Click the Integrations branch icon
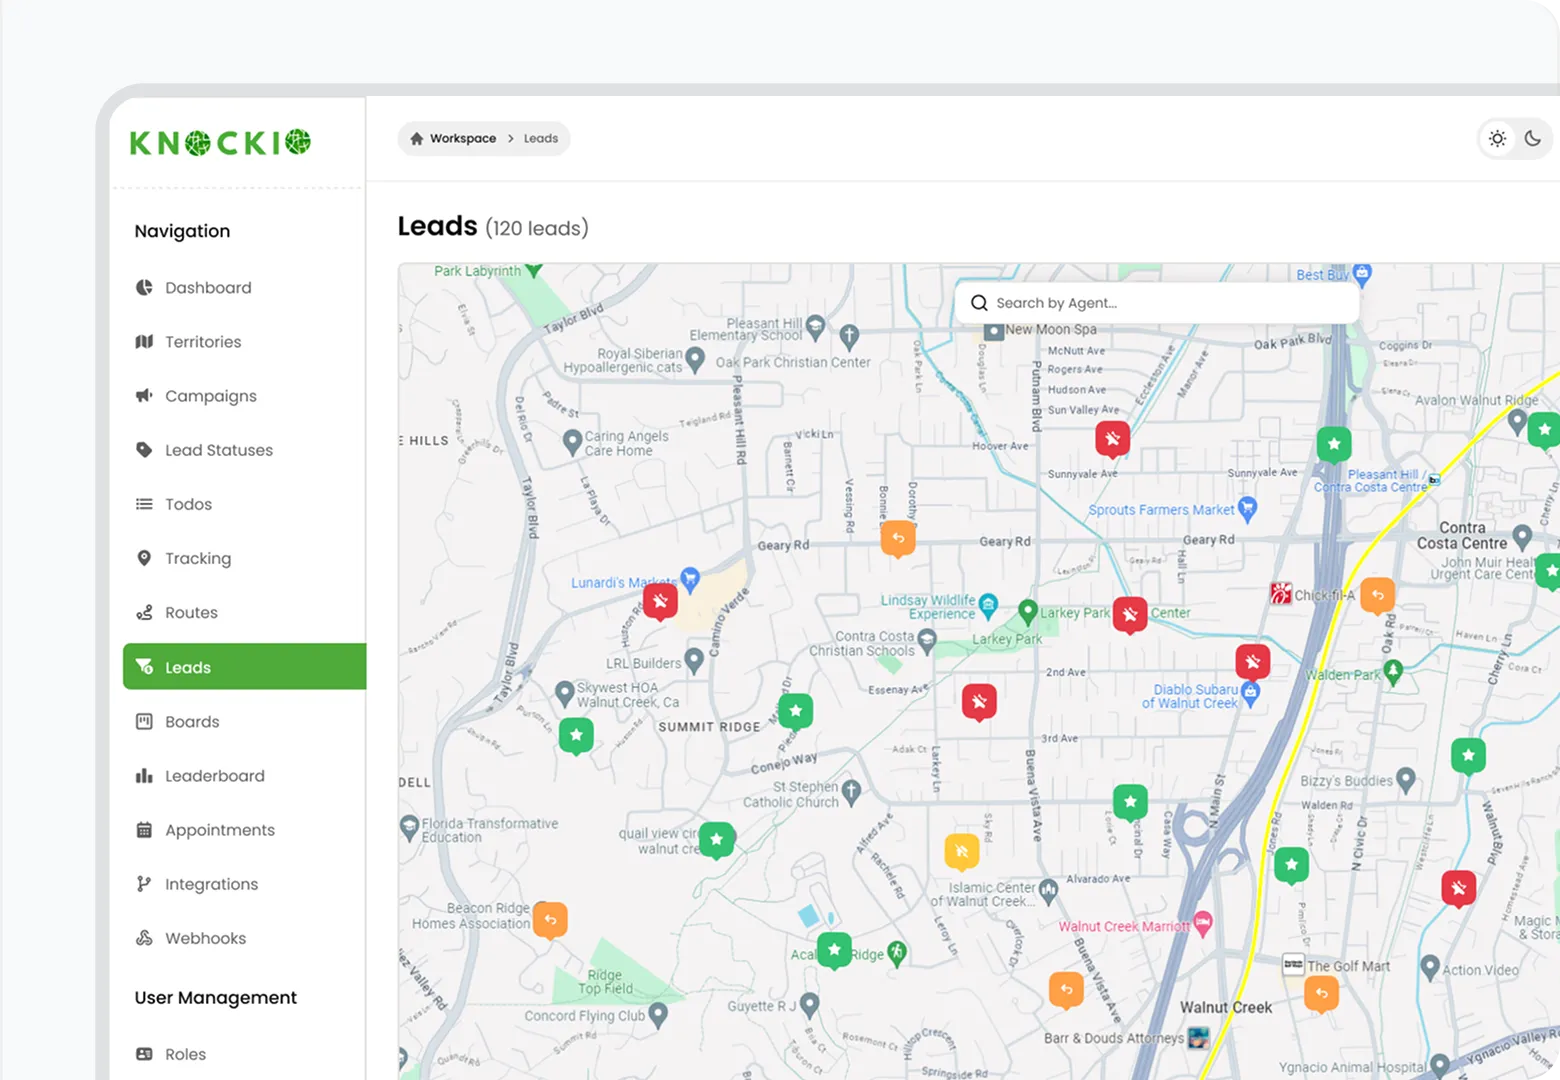 (144, 884)
